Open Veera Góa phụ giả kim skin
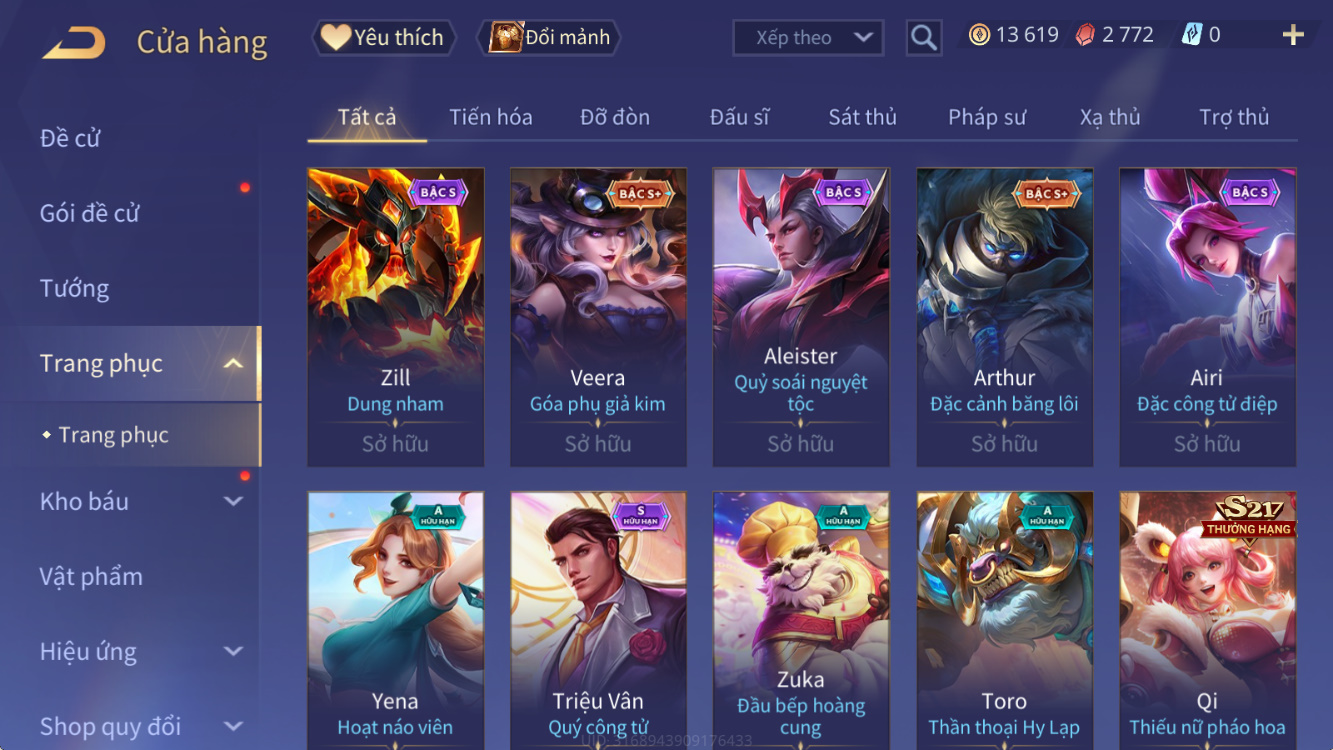This screenshot has height=750, width=1333. 598,317
